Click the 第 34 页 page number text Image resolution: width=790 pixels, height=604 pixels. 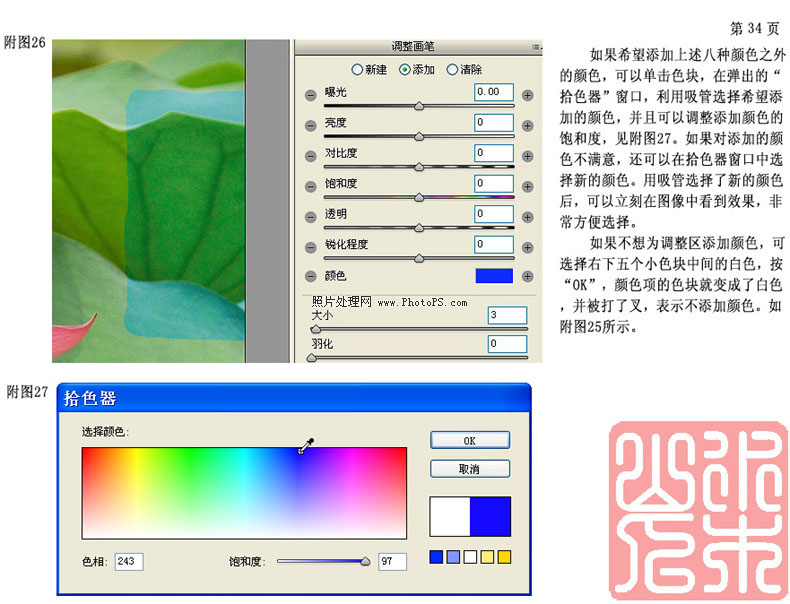(x=755, y=28)
